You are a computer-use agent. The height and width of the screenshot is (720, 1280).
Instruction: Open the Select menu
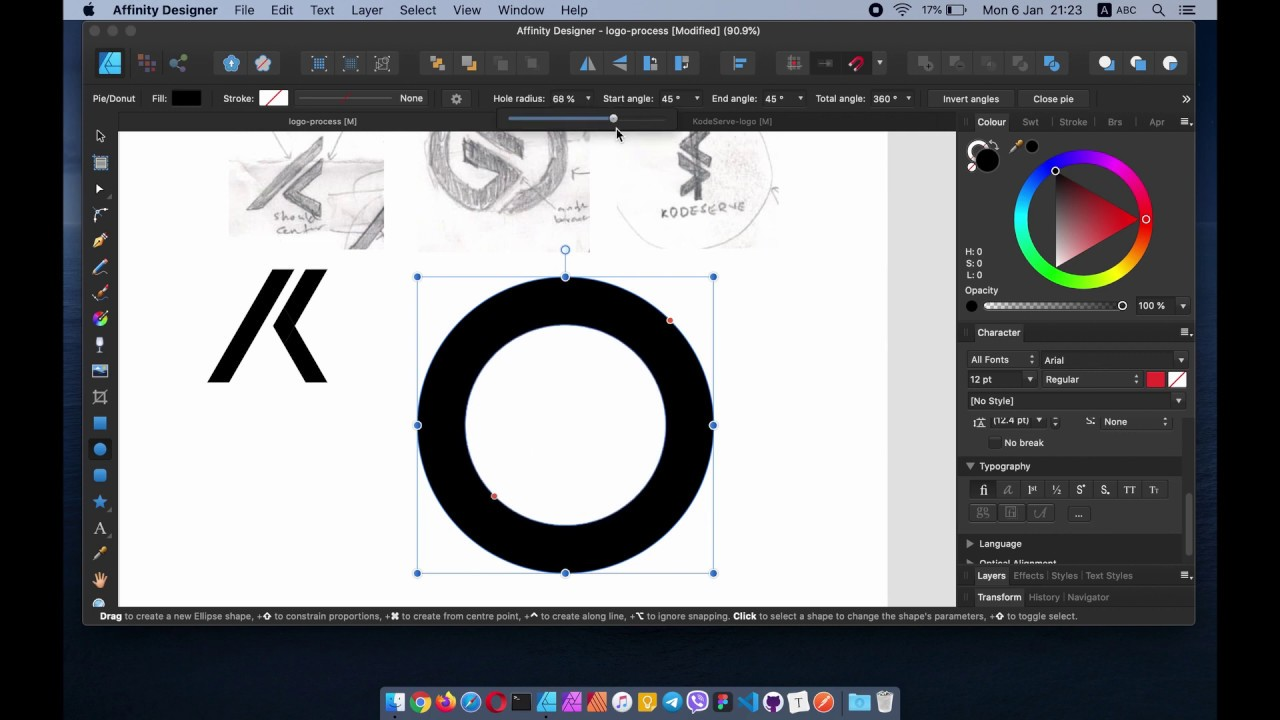(x=417, y=10)
